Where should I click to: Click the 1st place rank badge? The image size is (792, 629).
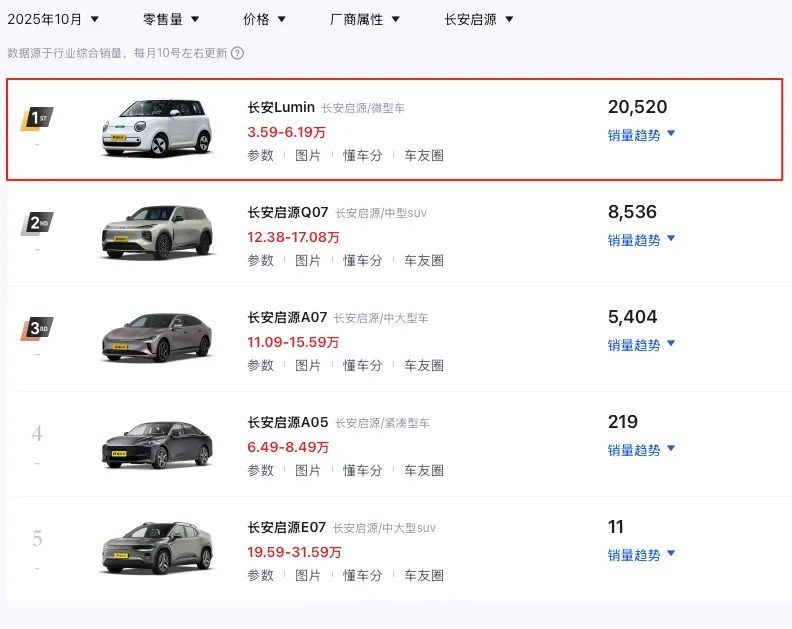click(x=37, y=119)
